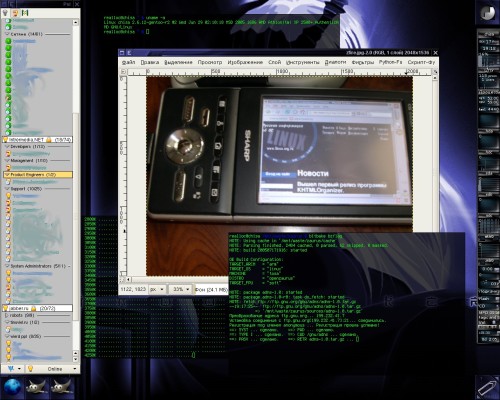Click GIMP vertical scrollbar up arrow
Image resolution: width=500 pixels, height=400 pixels.
point(435,77)
